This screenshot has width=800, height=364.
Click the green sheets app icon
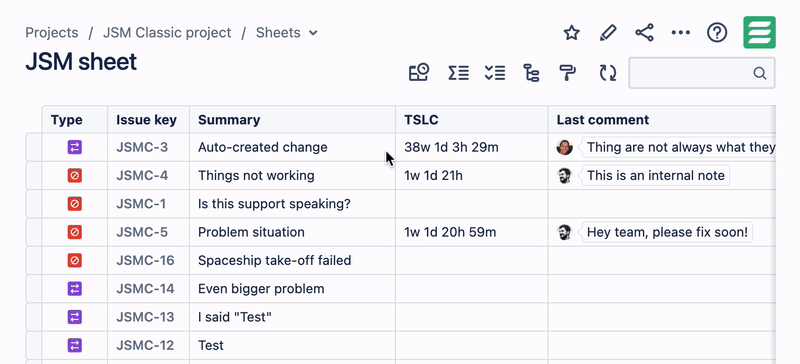(x=760, y=32)
